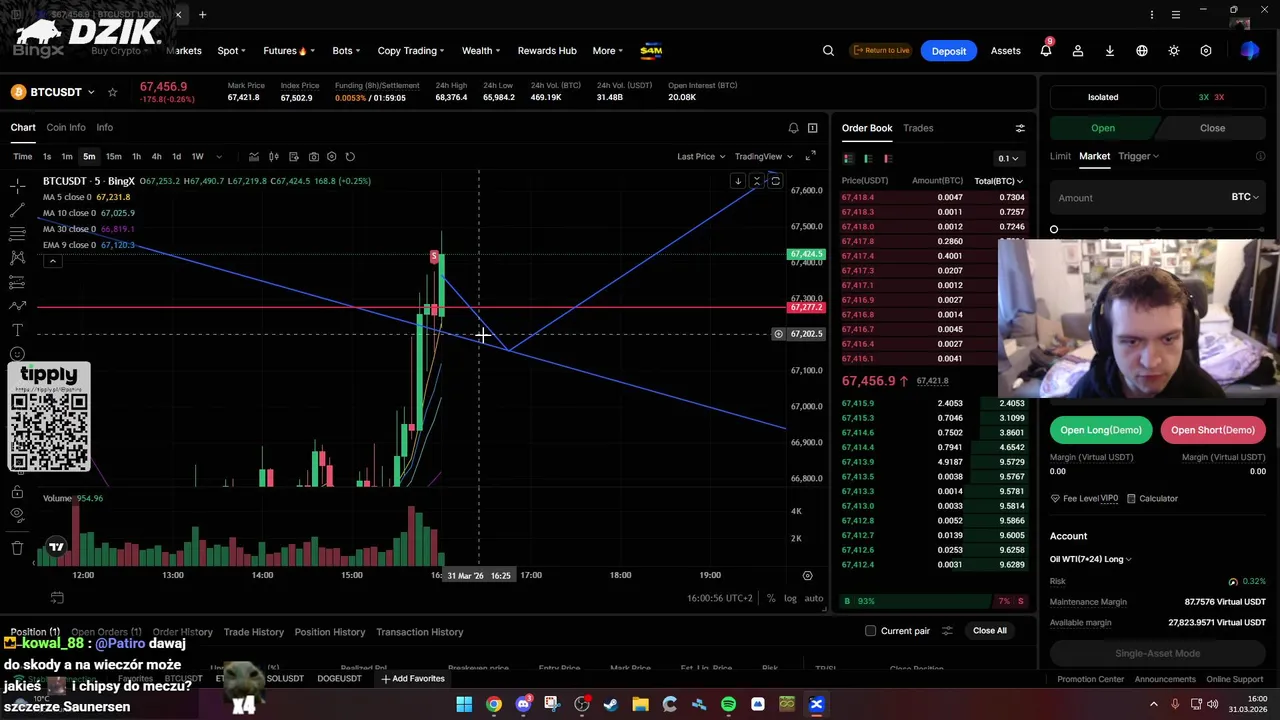The image size is (1280, 720).
Task: Click the chart alert bell icon
Action: tap(793, 128)
